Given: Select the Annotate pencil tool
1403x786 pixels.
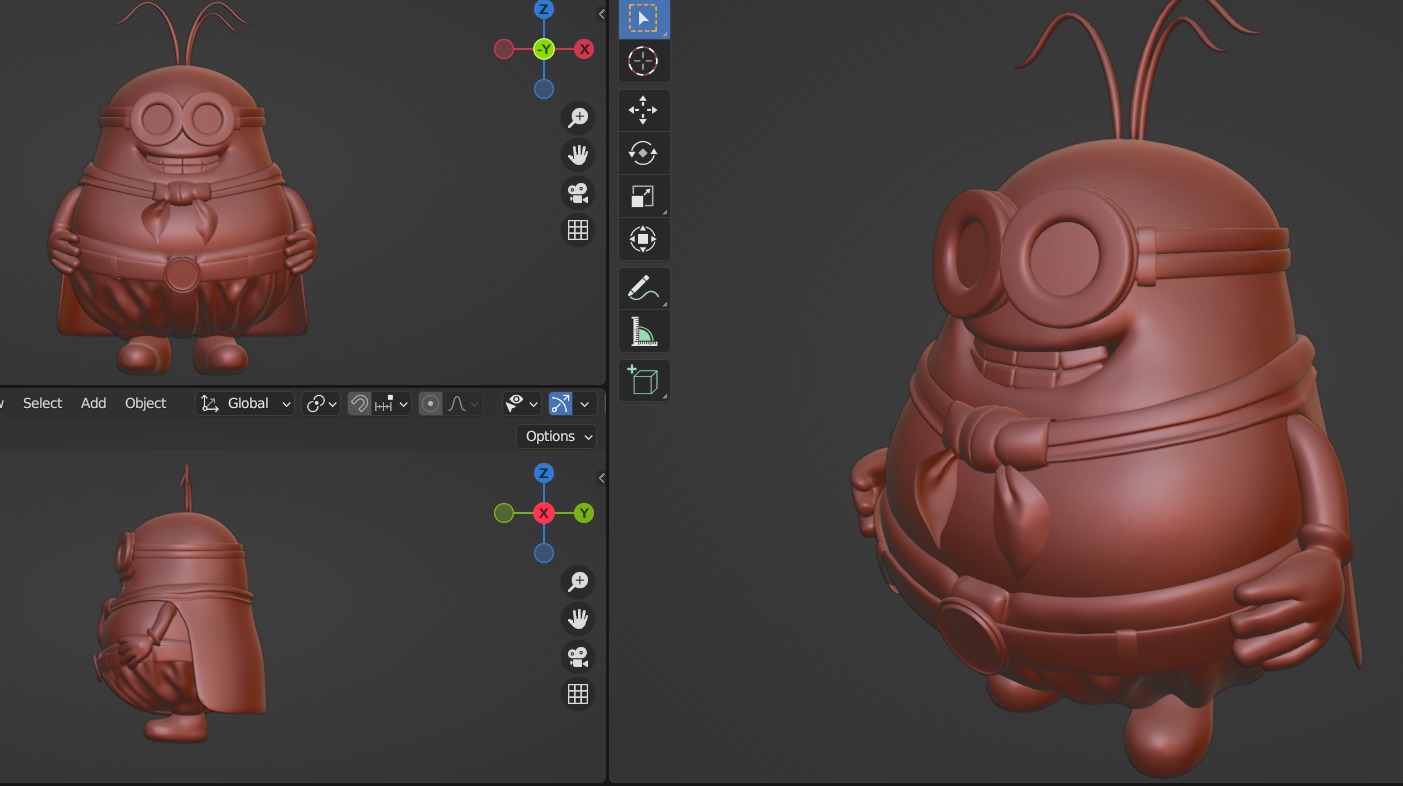Looking at the screenshot, I should click(x=643, y=288).
